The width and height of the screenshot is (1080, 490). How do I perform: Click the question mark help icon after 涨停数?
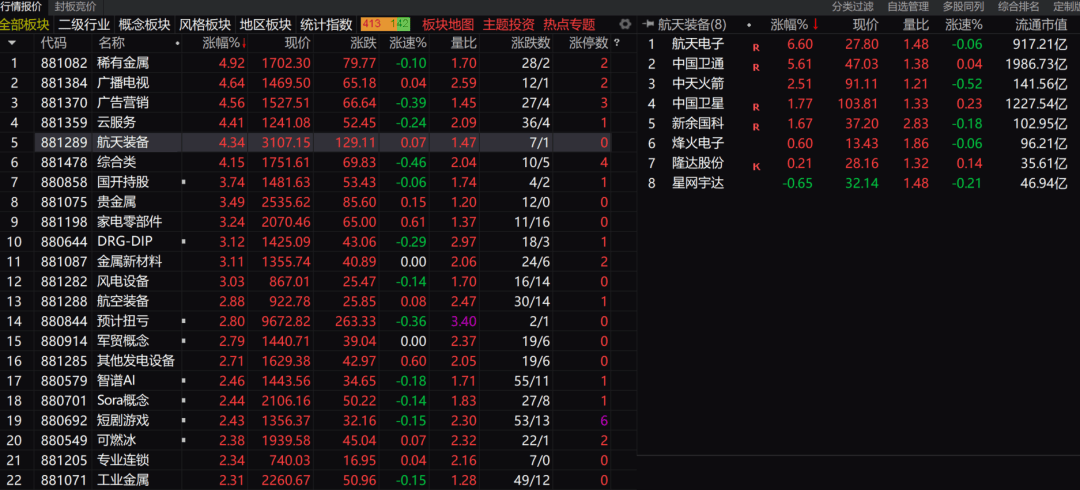(x=616, y=43)
